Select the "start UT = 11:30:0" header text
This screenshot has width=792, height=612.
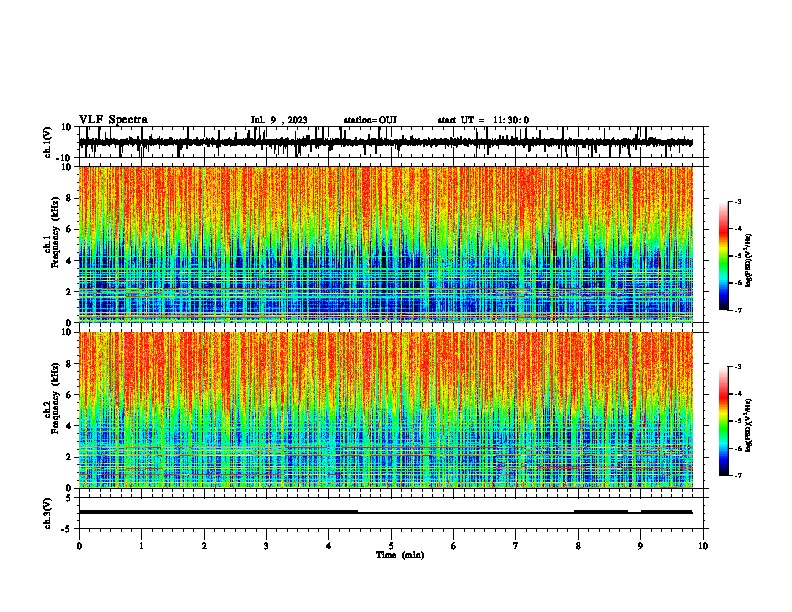(483, 120)
